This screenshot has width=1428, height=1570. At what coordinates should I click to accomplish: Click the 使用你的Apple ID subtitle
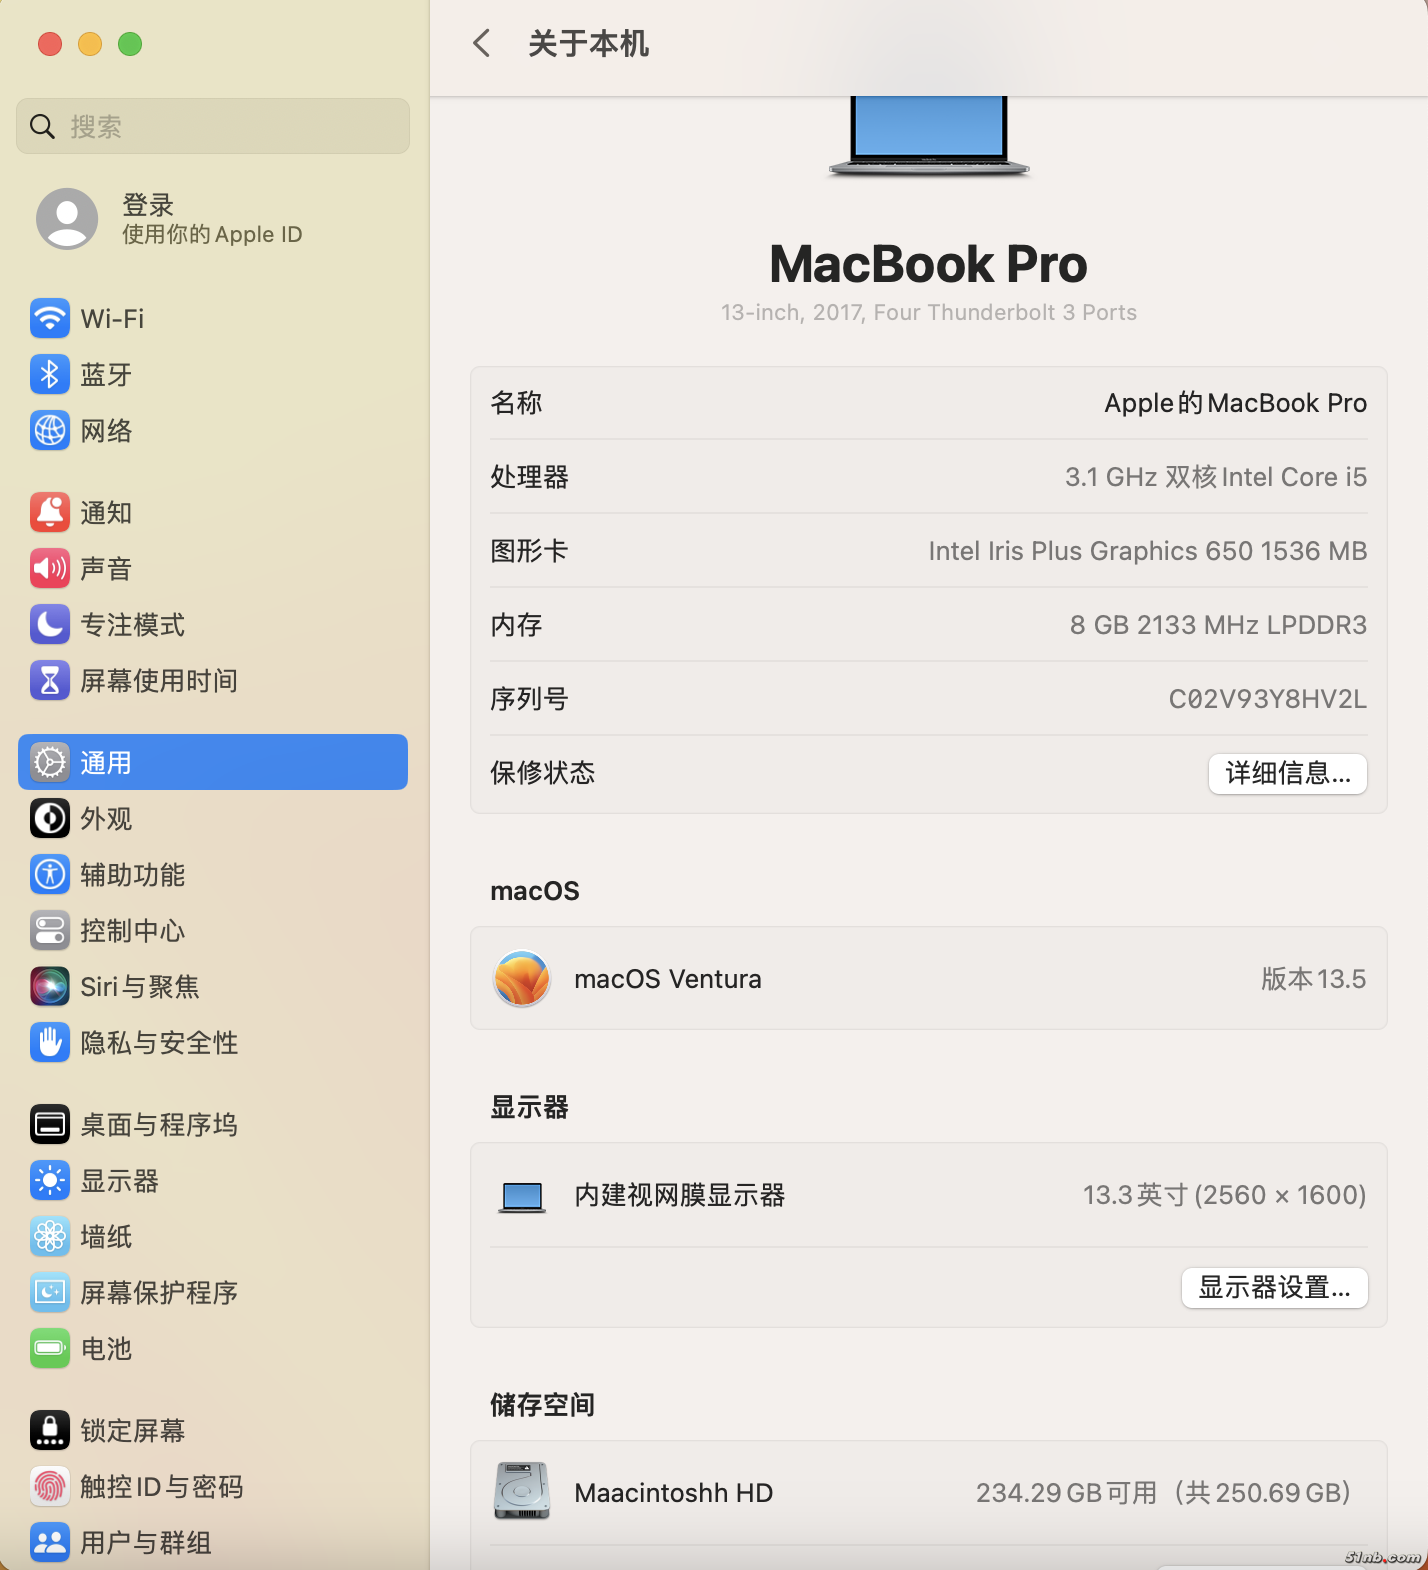click(x=212, y=234)
